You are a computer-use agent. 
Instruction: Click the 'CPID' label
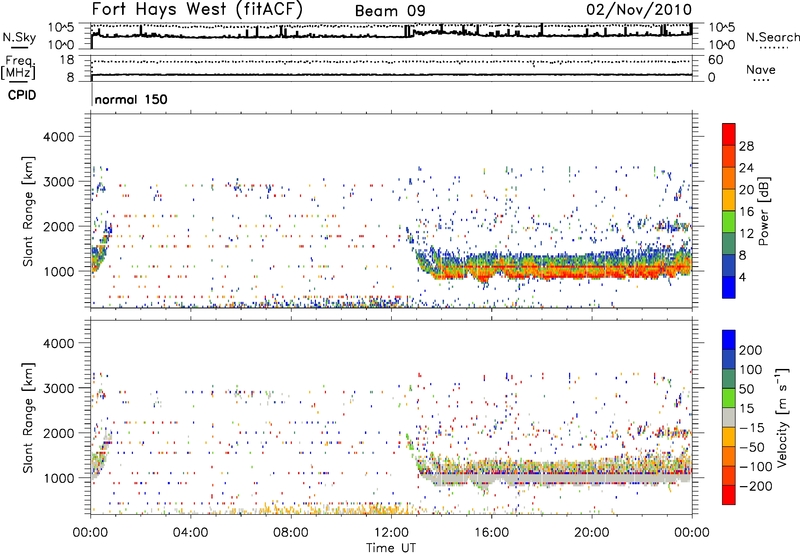[22, 95]
